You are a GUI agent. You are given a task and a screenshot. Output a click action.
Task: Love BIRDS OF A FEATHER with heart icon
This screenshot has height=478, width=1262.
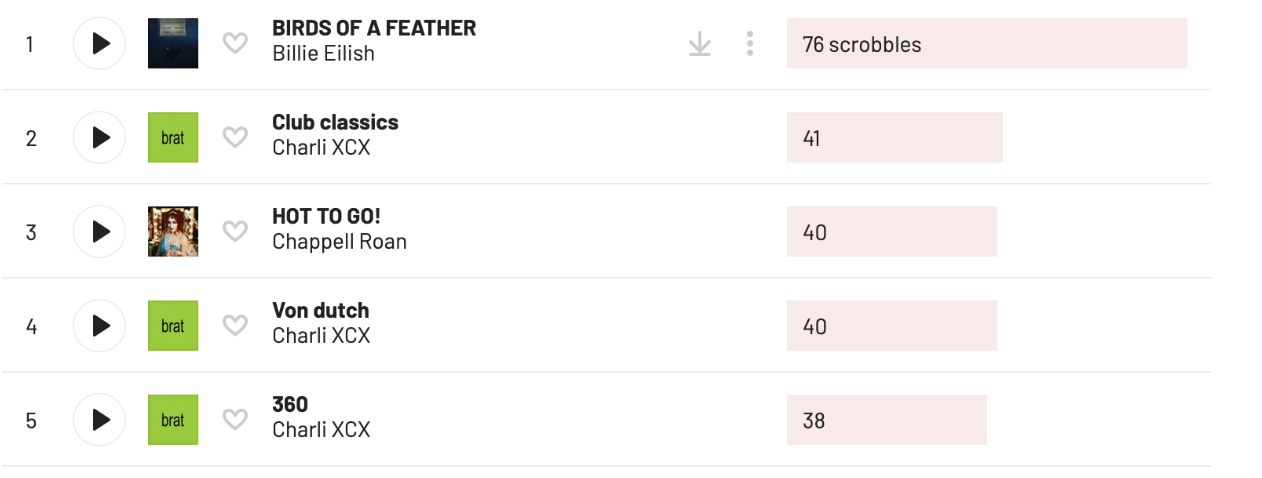[234, 44]
